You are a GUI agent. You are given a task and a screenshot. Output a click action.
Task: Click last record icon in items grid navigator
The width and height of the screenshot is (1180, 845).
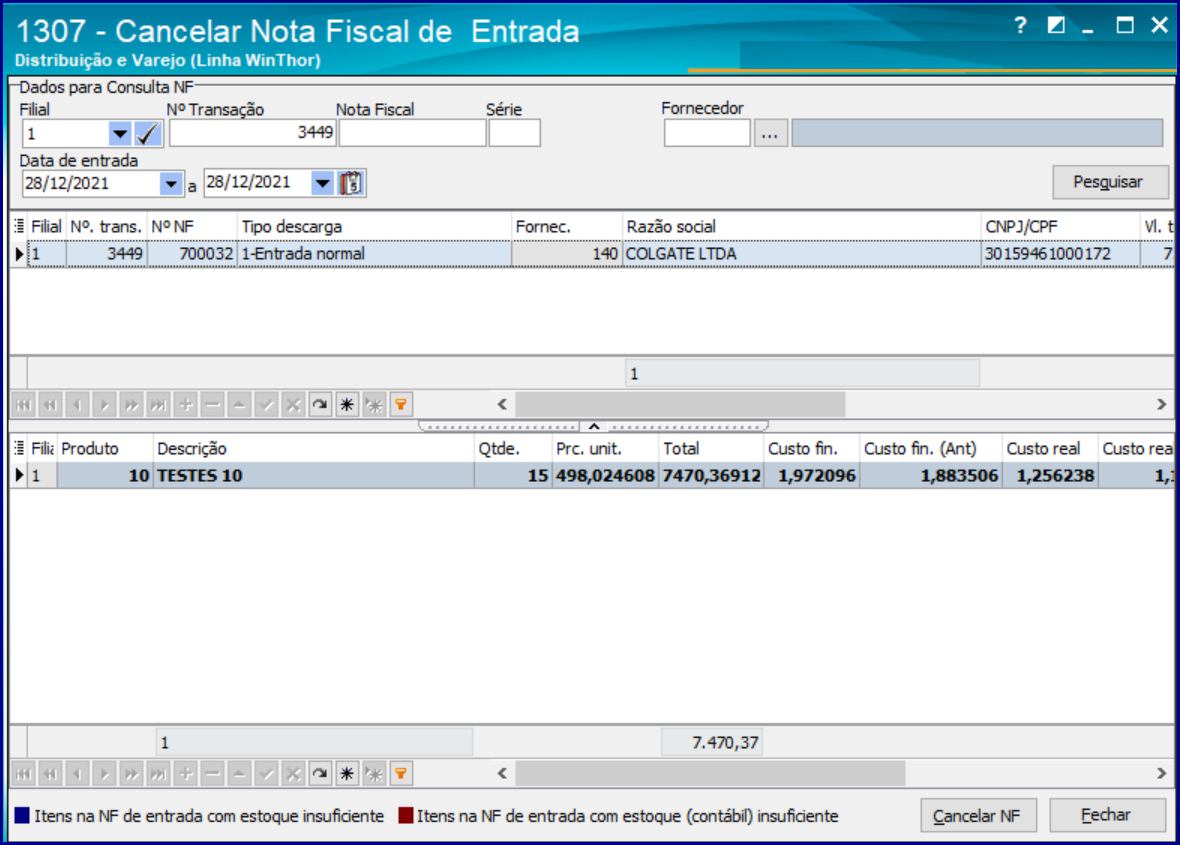point(158,774)
